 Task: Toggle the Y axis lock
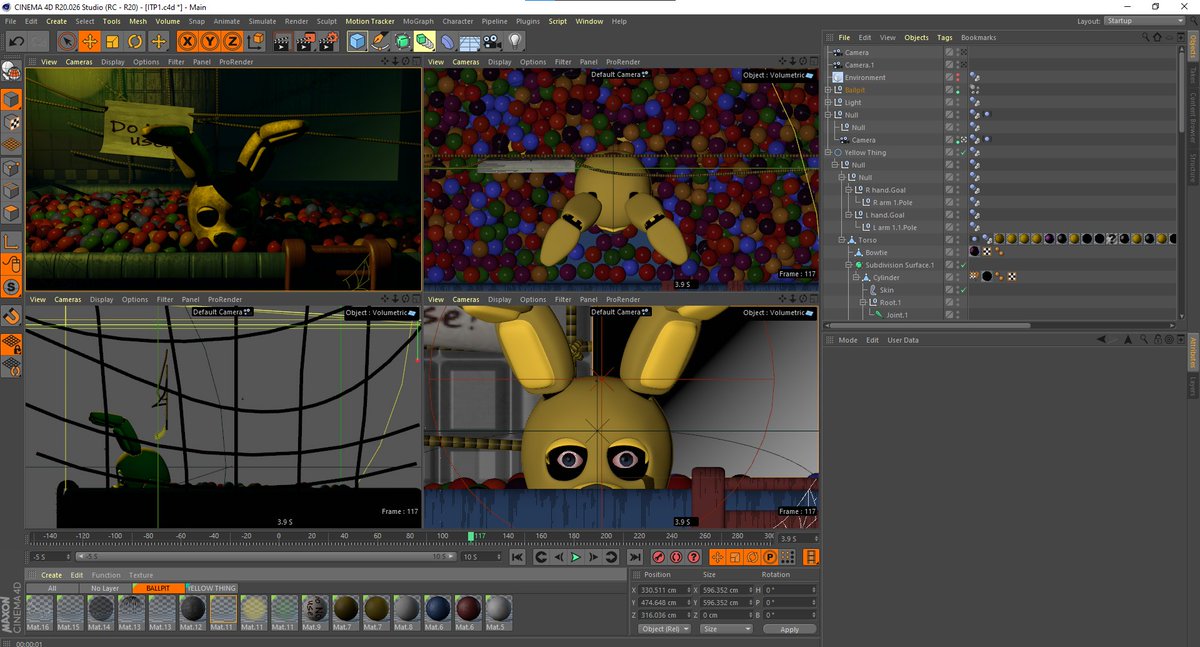210,41
